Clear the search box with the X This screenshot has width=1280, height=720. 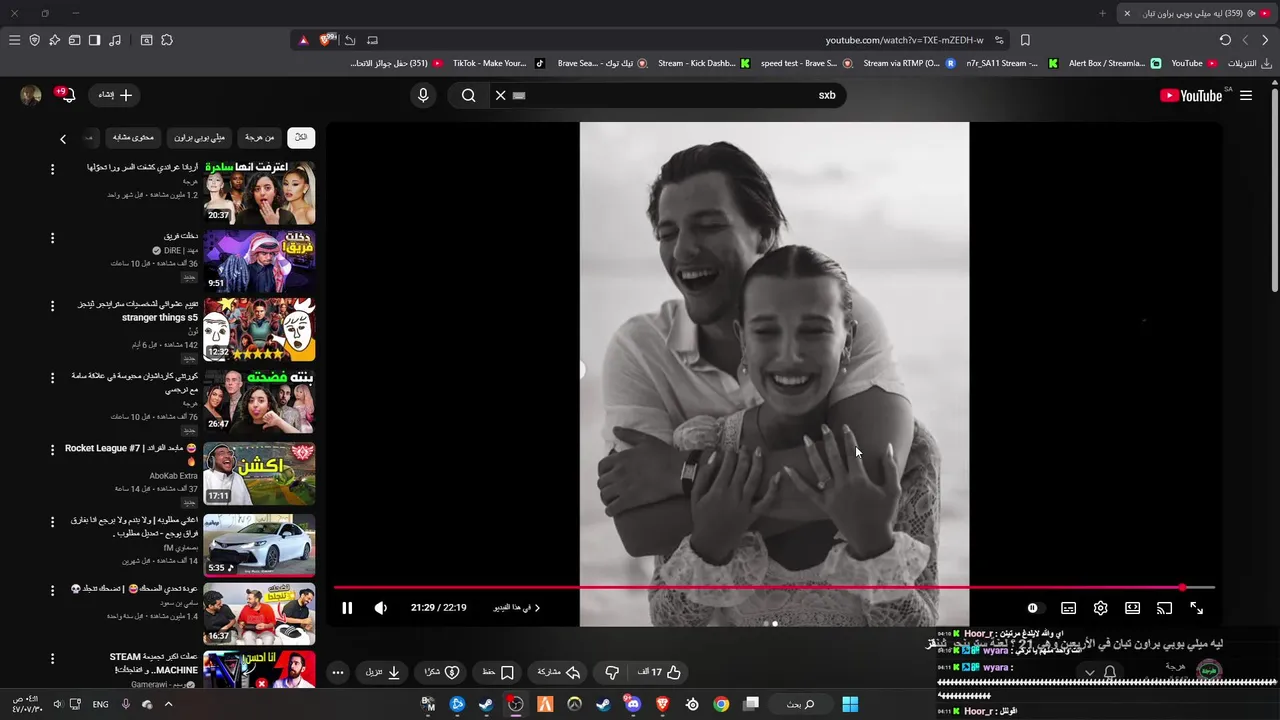(501, 95)
